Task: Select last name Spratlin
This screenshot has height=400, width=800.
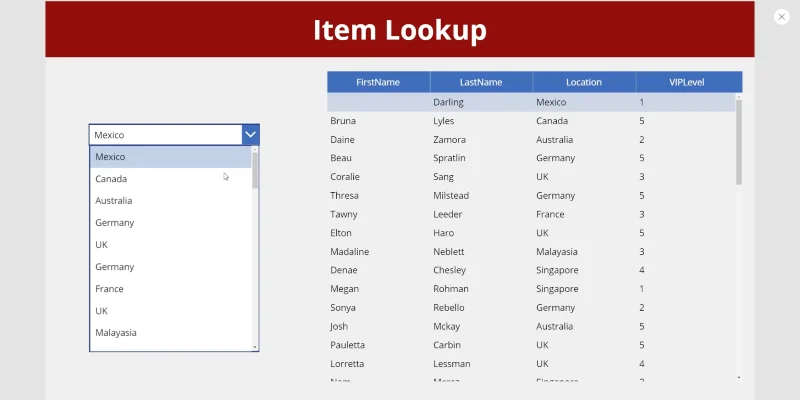Action: [x=449, y=158]
